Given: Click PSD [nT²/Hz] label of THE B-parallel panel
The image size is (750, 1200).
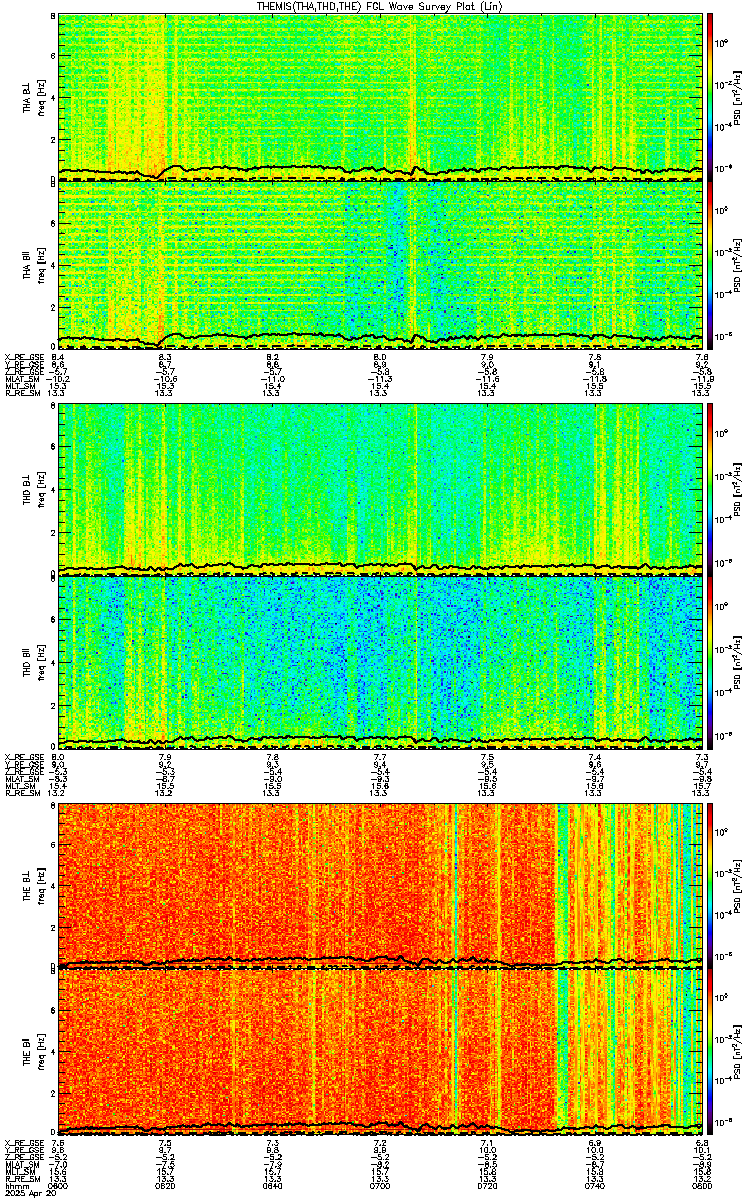Looking at the screenshot, I should coord(737,1053).
